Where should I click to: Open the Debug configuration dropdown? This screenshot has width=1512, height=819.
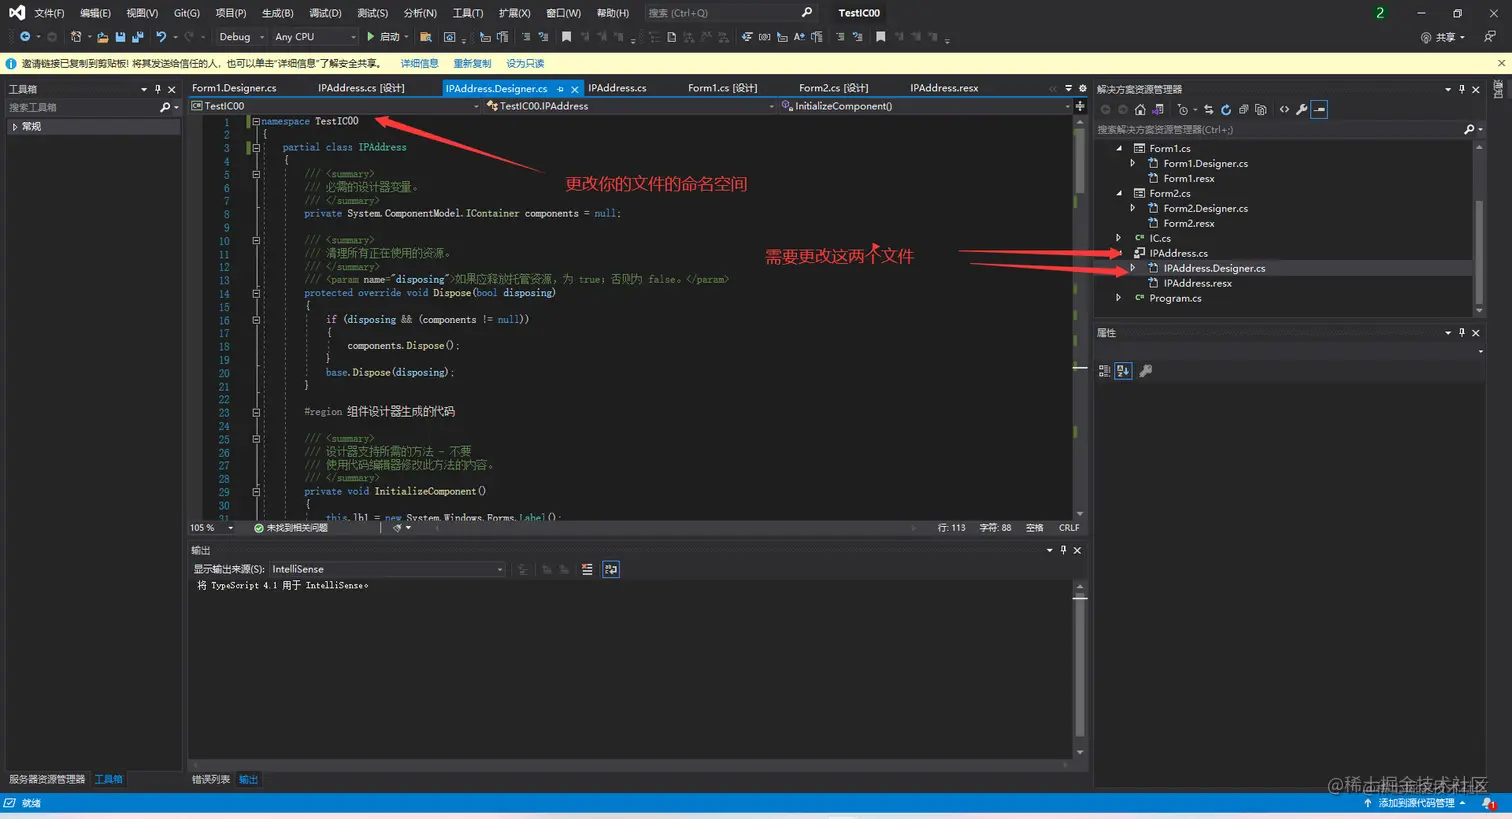241,37
